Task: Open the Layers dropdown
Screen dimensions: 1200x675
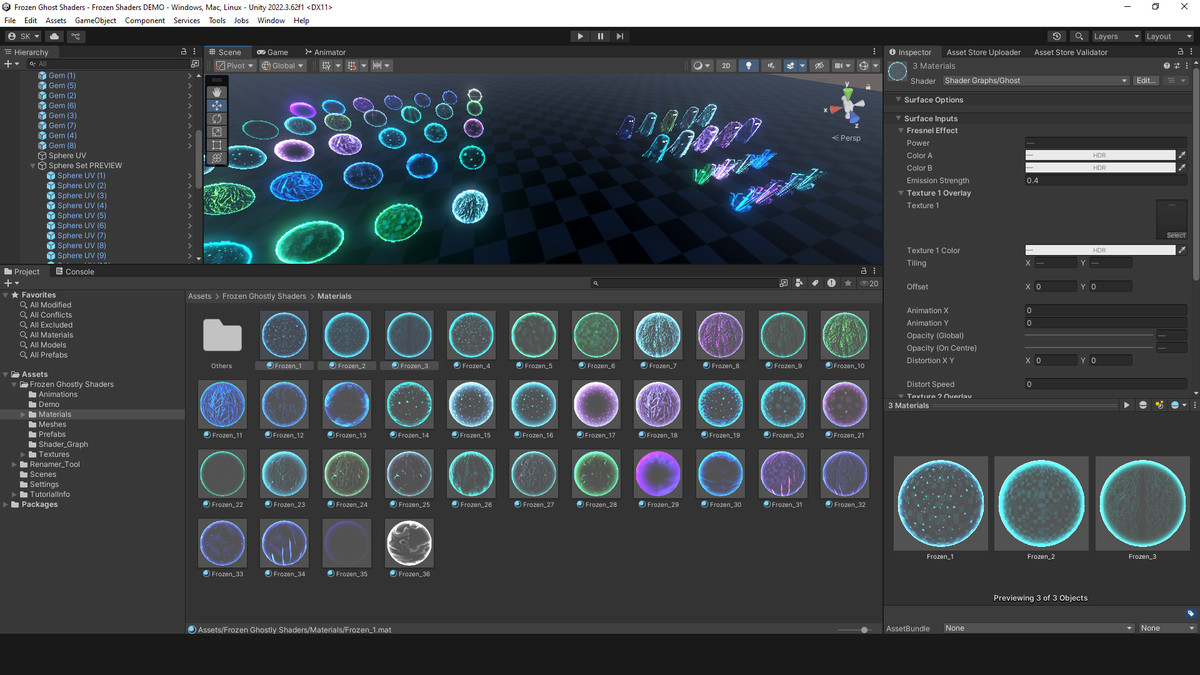Action: coord(1115,36)
